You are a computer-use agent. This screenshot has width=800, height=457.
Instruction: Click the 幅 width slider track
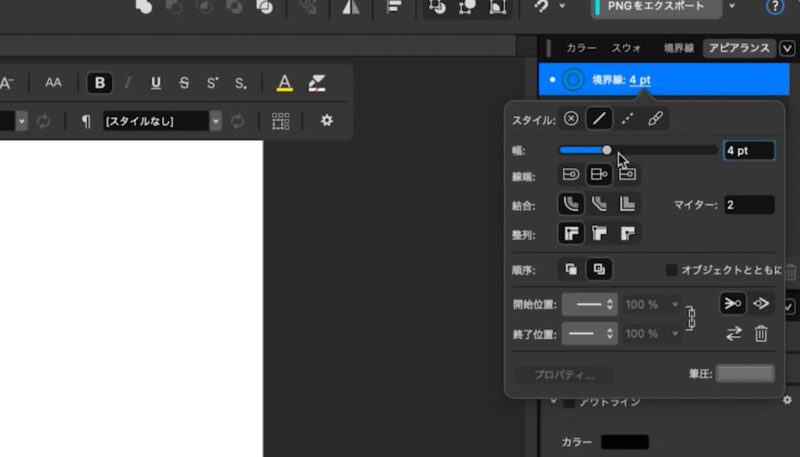tap(638, 150)
